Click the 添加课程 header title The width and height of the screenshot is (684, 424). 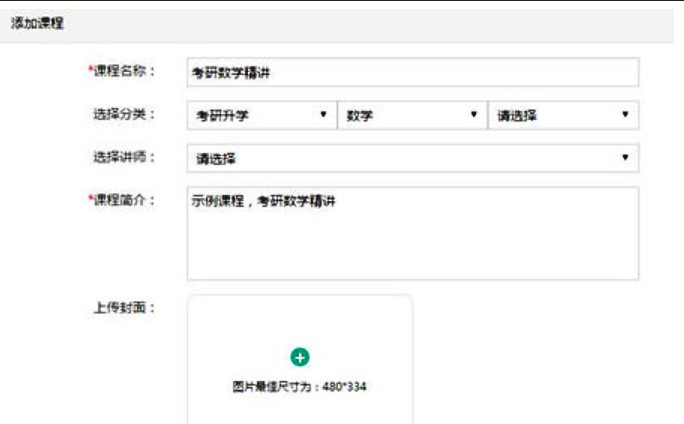[x=38, y=22]
